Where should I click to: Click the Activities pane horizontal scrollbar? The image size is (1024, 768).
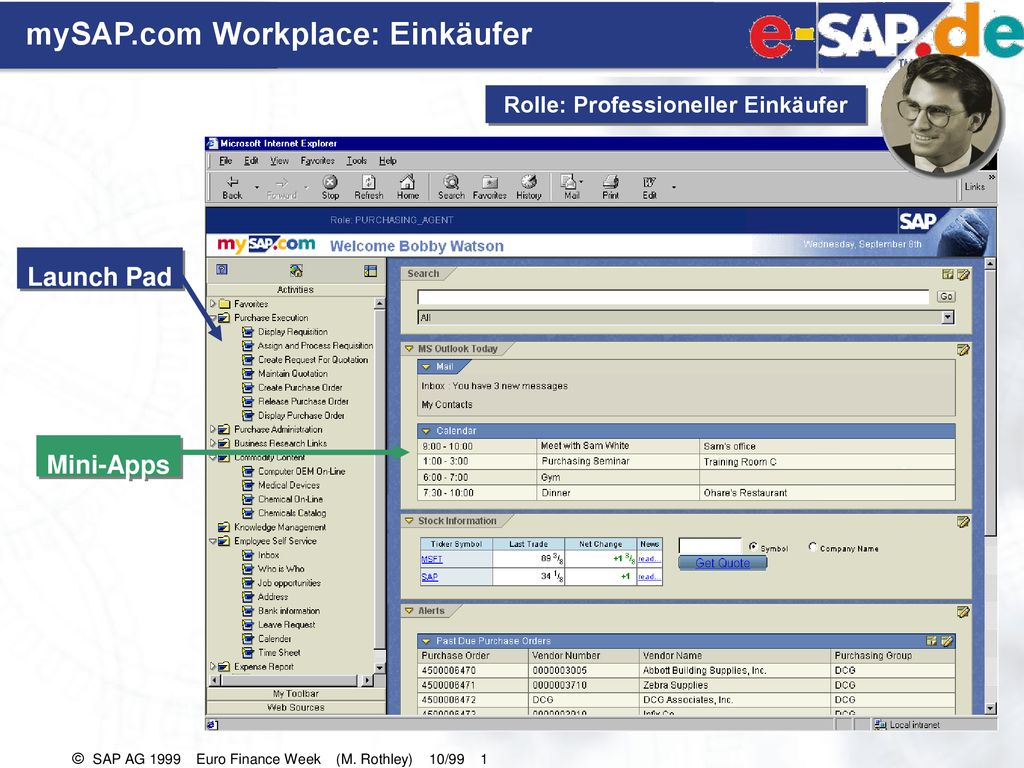click(292, 680)
